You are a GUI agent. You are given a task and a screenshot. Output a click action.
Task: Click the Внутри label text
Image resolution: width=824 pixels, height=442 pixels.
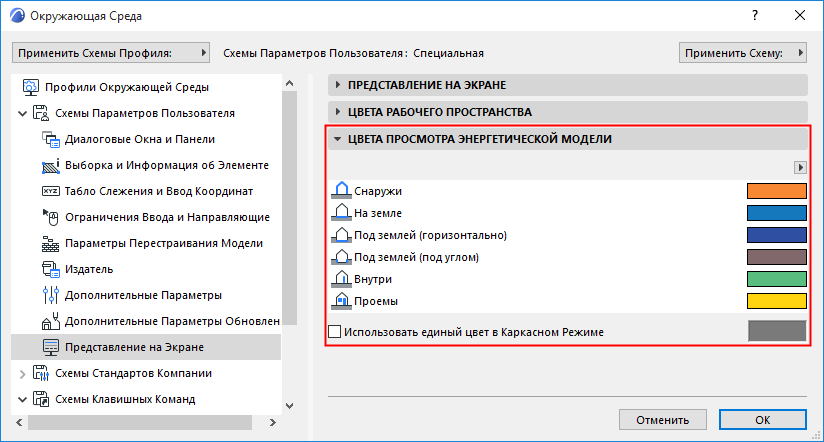point(373,280)
